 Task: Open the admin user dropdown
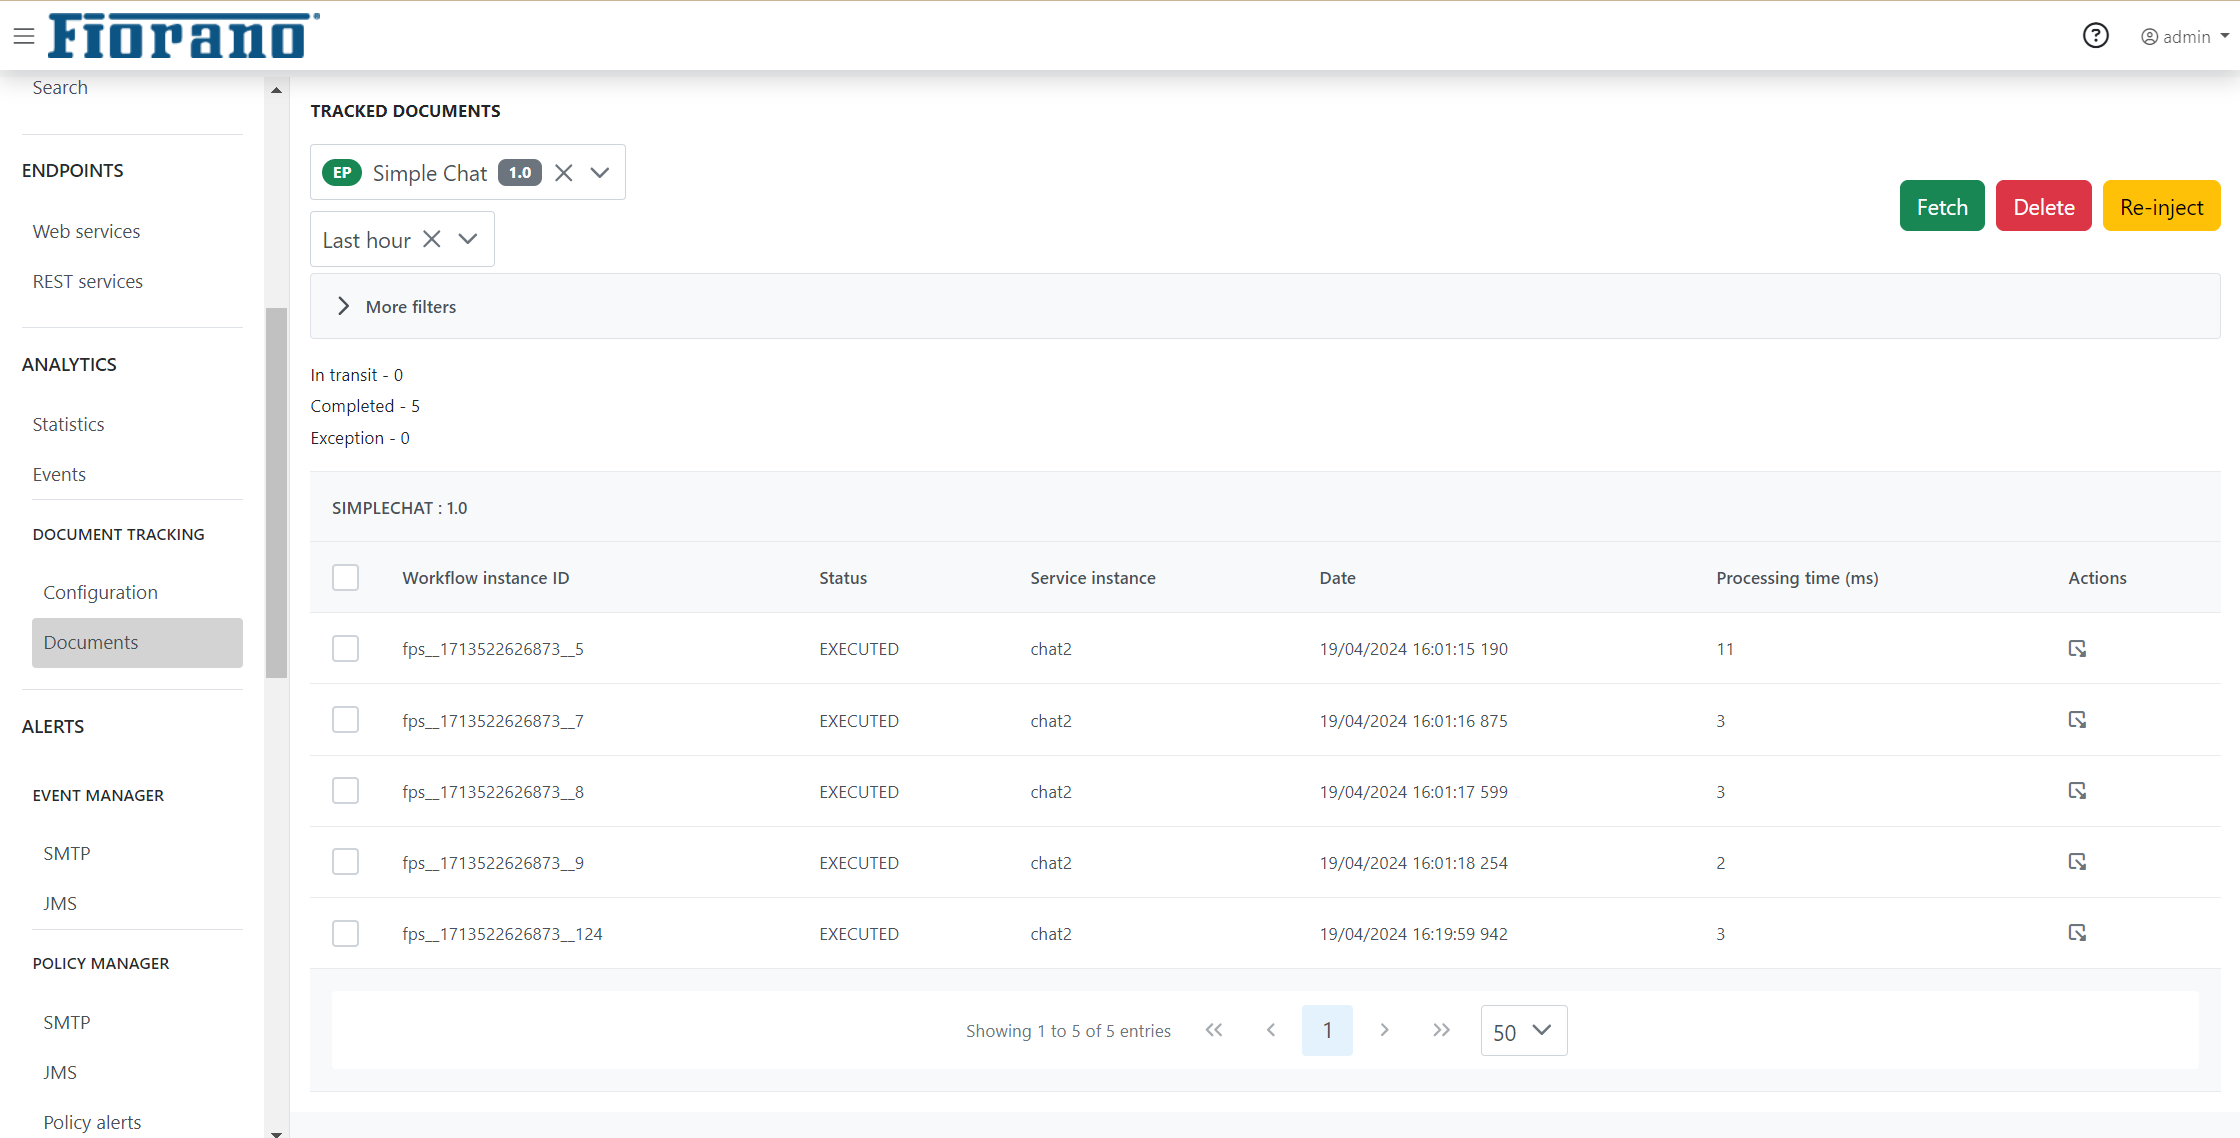[2185, 37]
